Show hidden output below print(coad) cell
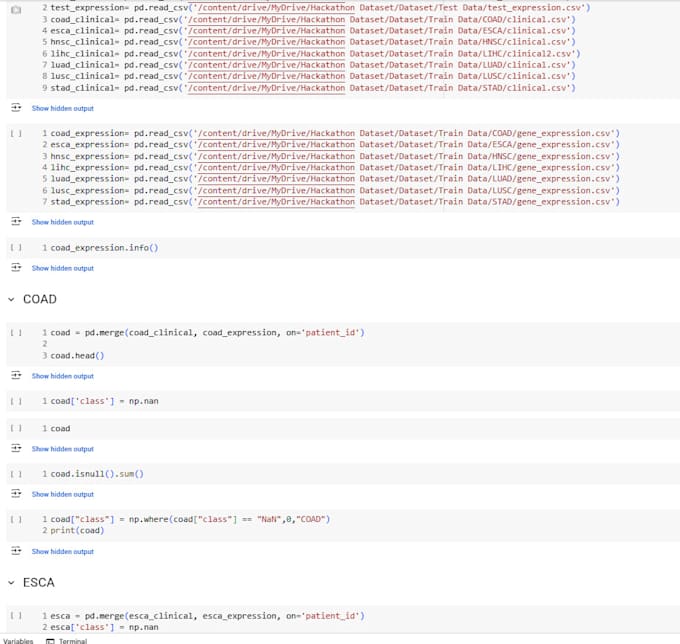The width and height of the screenshot is (680, 644). point(62,551)
